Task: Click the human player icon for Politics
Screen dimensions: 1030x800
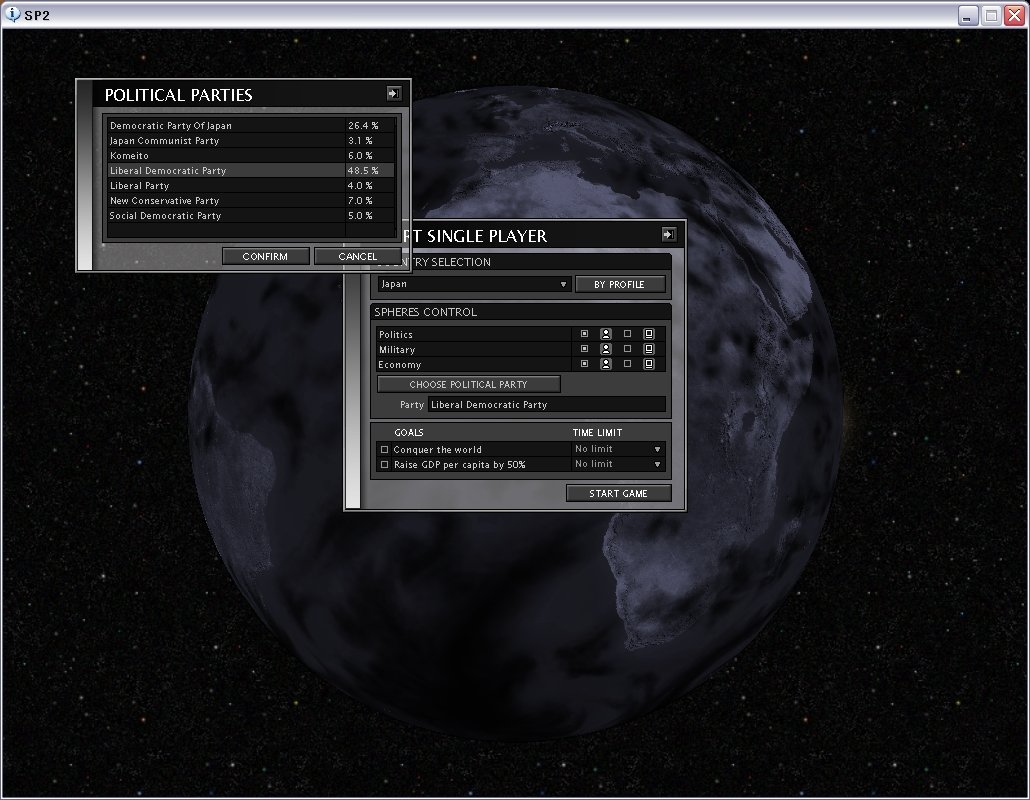Action: point(606,334)
